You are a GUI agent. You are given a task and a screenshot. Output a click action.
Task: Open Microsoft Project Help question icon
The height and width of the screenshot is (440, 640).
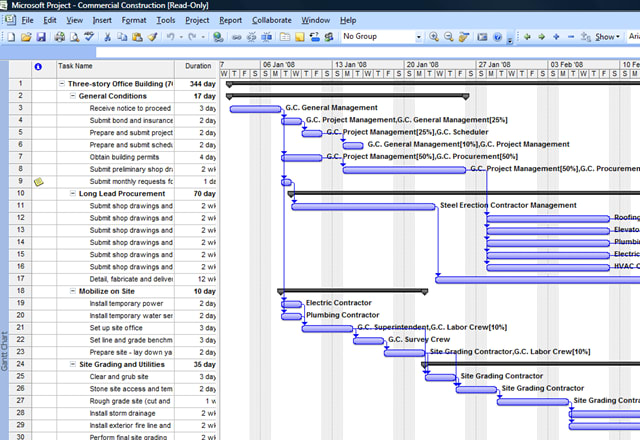[497, 37]
